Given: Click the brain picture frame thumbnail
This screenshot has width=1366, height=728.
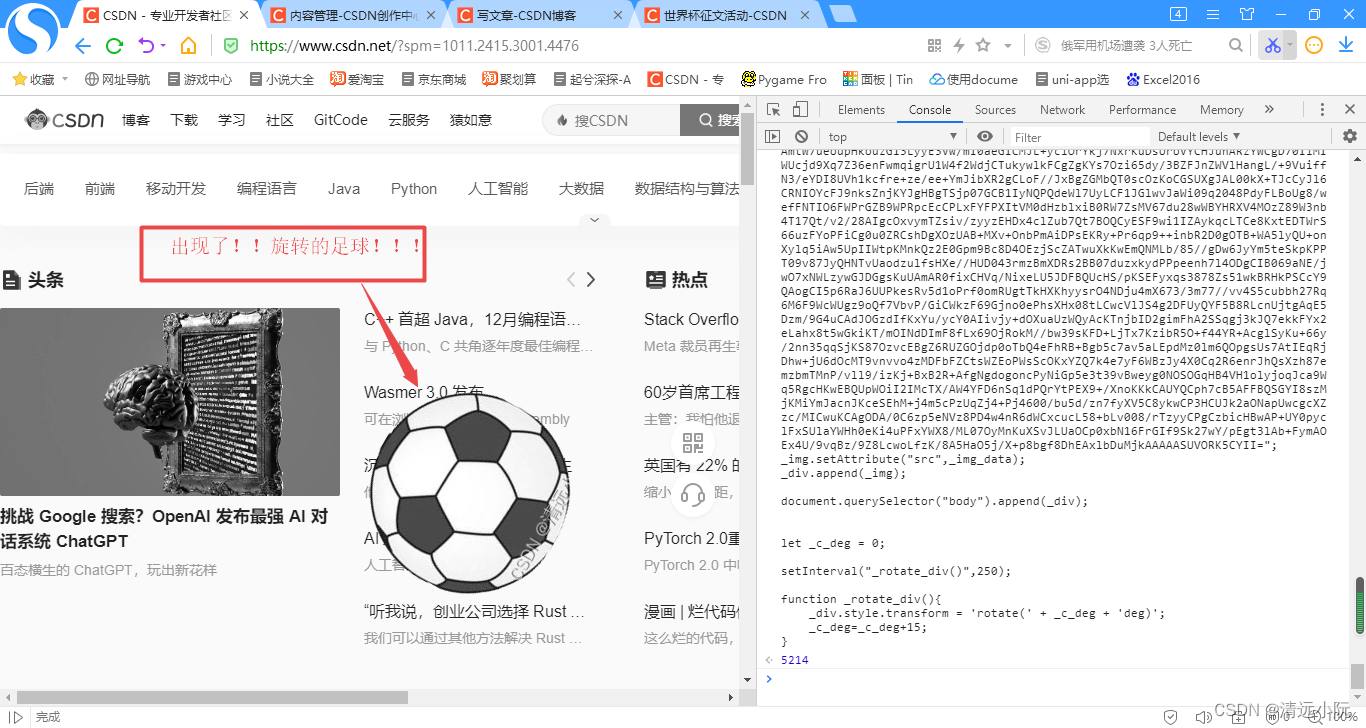Looking at the screenshot, I should [170, 402].
